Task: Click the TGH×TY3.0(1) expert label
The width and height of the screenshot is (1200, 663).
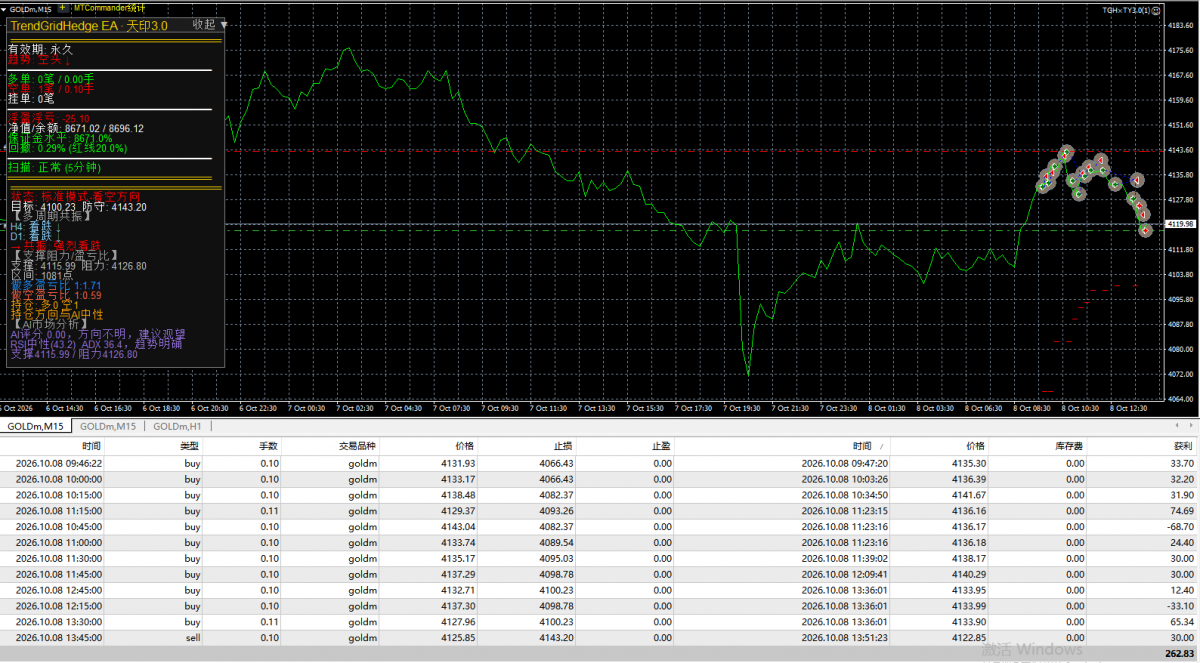Action: [x=1128, y=10]
